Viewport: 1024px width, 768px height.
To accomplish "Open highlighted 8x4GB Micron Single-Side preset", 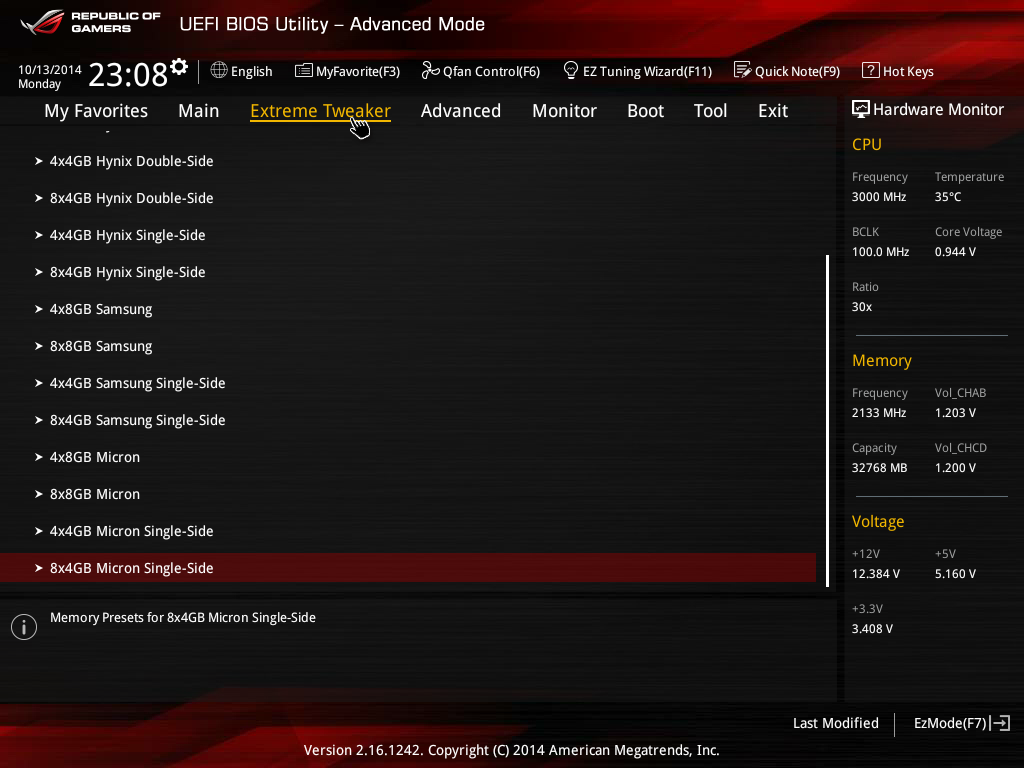I will point(408,568).
